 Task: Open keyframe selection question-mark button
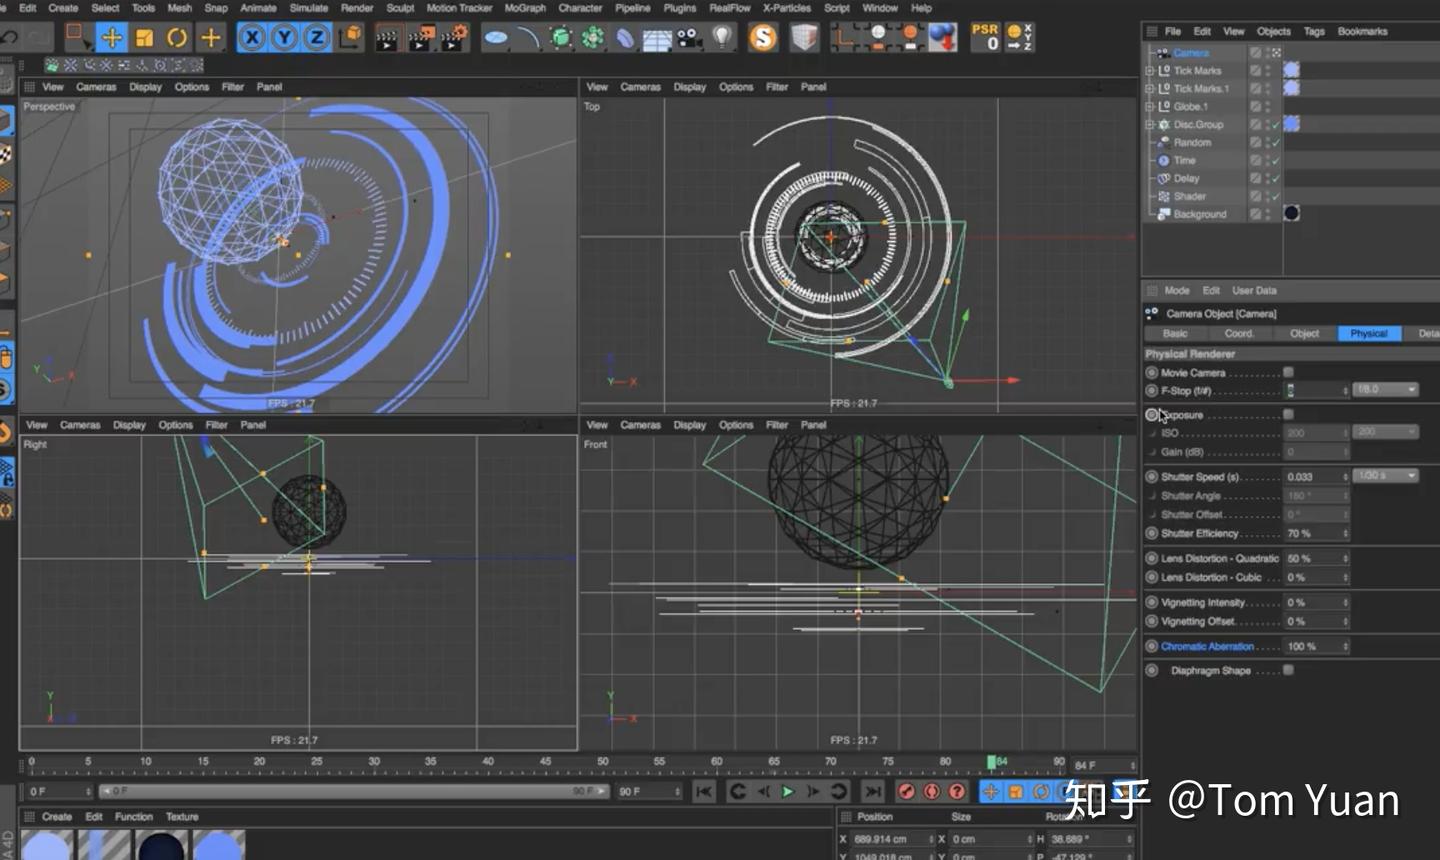point(957,792)
